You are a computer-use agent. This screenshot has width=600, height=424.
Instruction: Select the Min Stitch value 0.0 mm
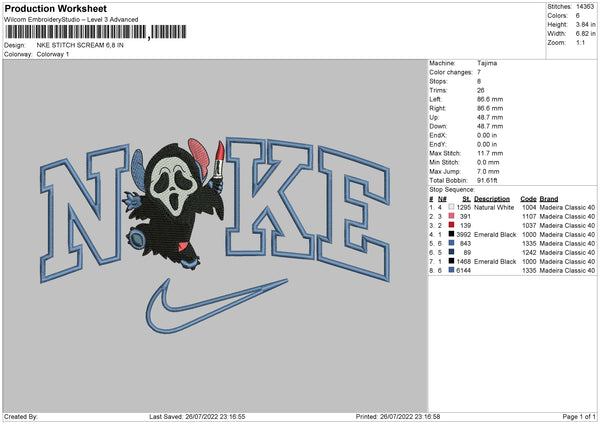point(488,162)
